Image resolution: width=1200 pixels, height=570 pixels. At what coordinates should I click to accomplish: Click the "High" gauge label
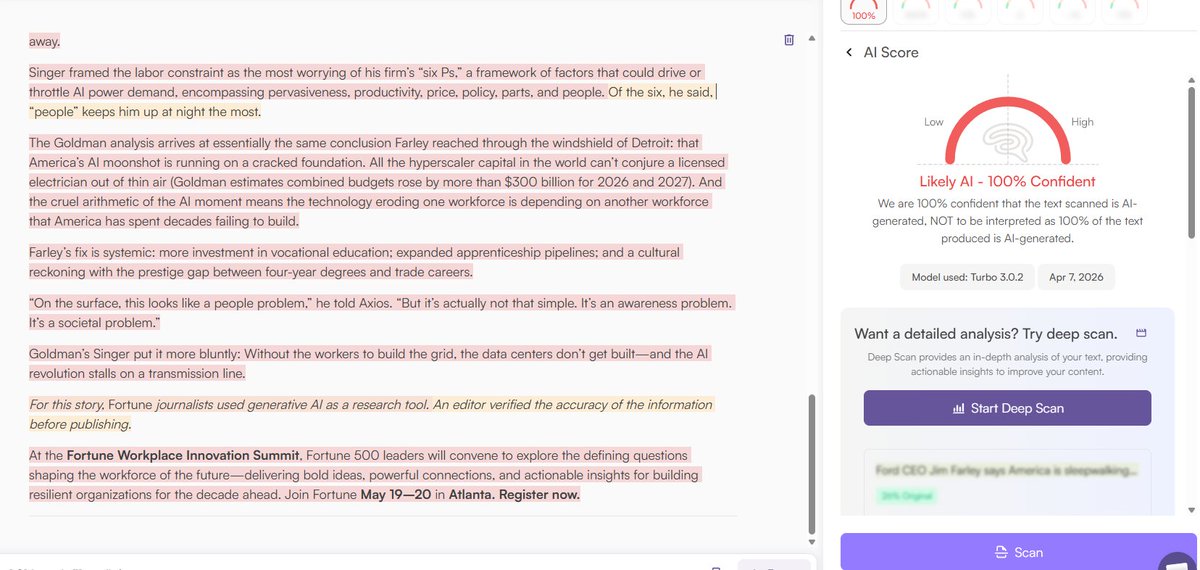(1082, 122)
